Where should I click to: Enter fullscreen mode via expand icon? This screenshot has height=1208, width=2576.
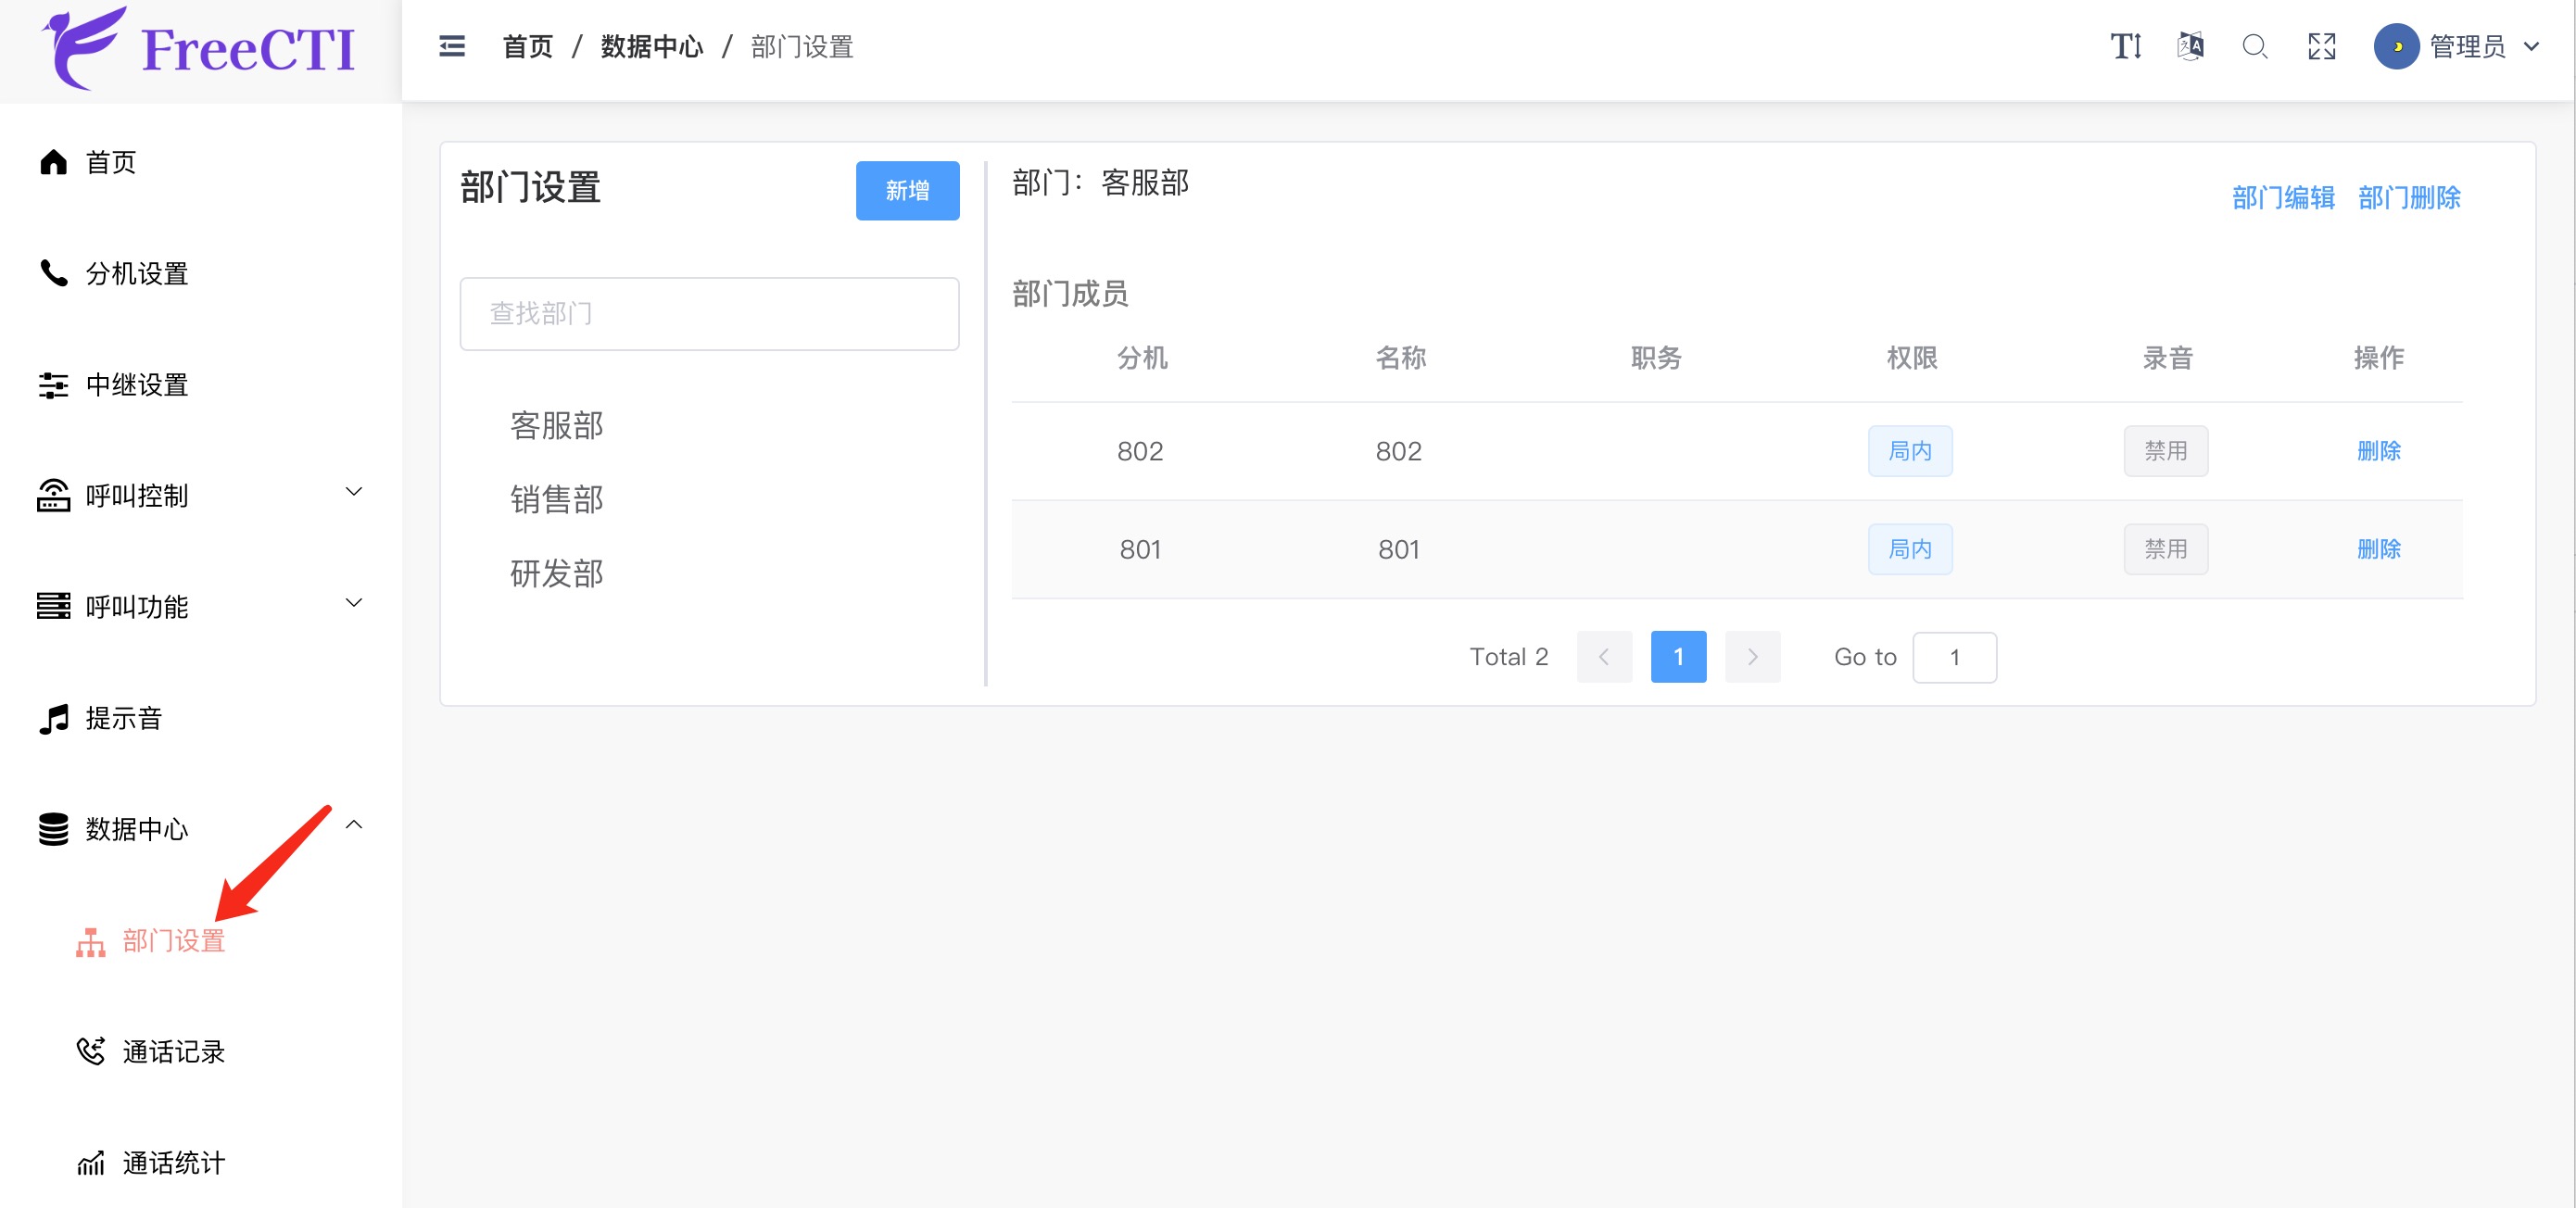2322,46
